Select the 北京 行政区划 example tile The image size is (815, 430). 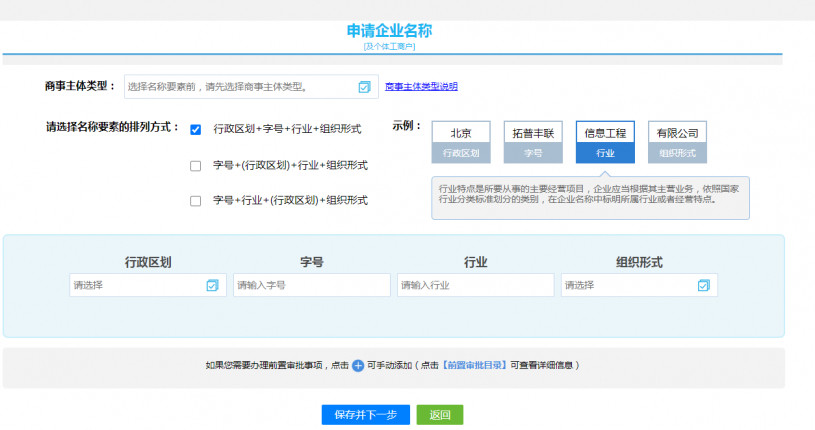(461, 142)
